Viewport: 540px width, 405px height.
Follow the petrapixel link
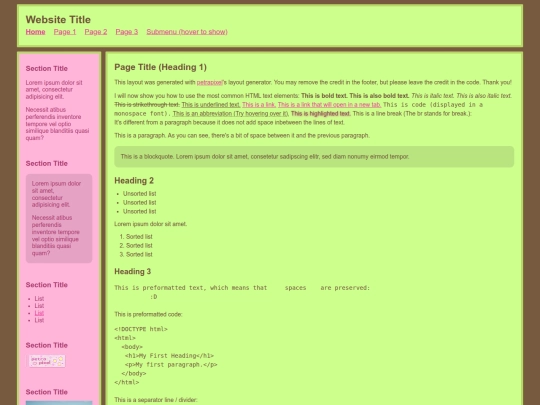click(209, 82)
